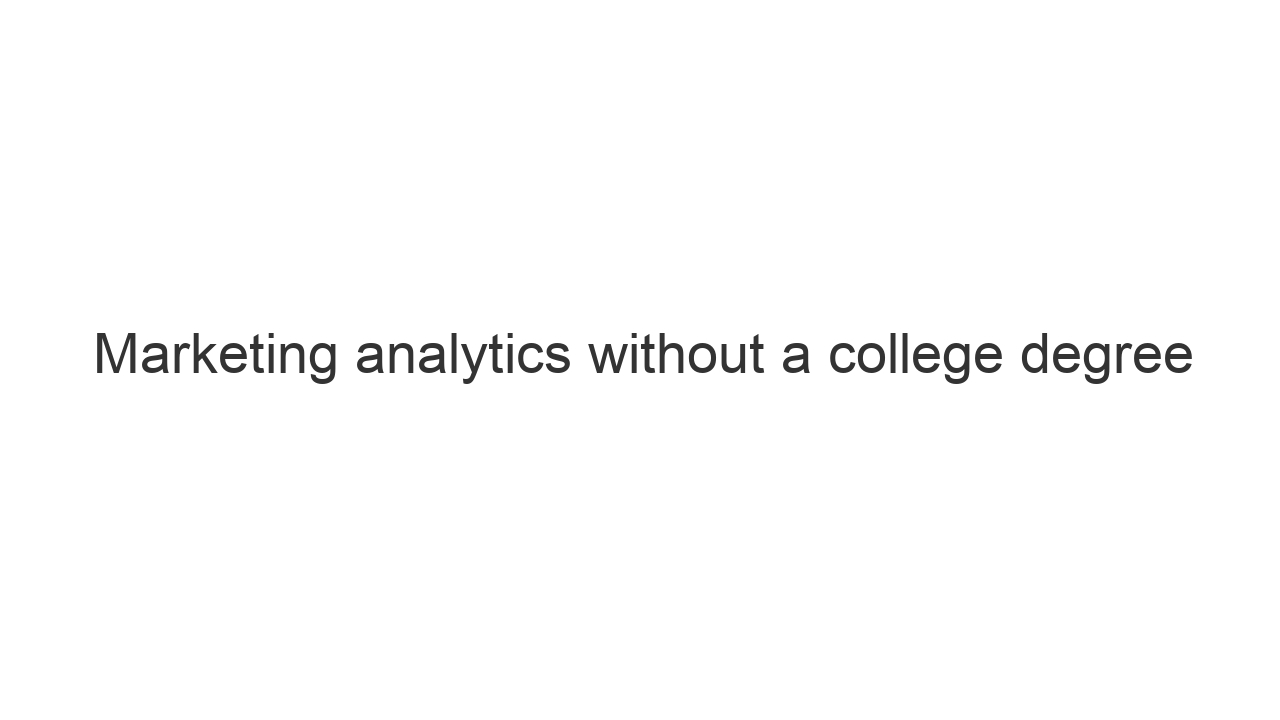
Task: Click the word "without" in the title
Action: [x=676, y=355]
